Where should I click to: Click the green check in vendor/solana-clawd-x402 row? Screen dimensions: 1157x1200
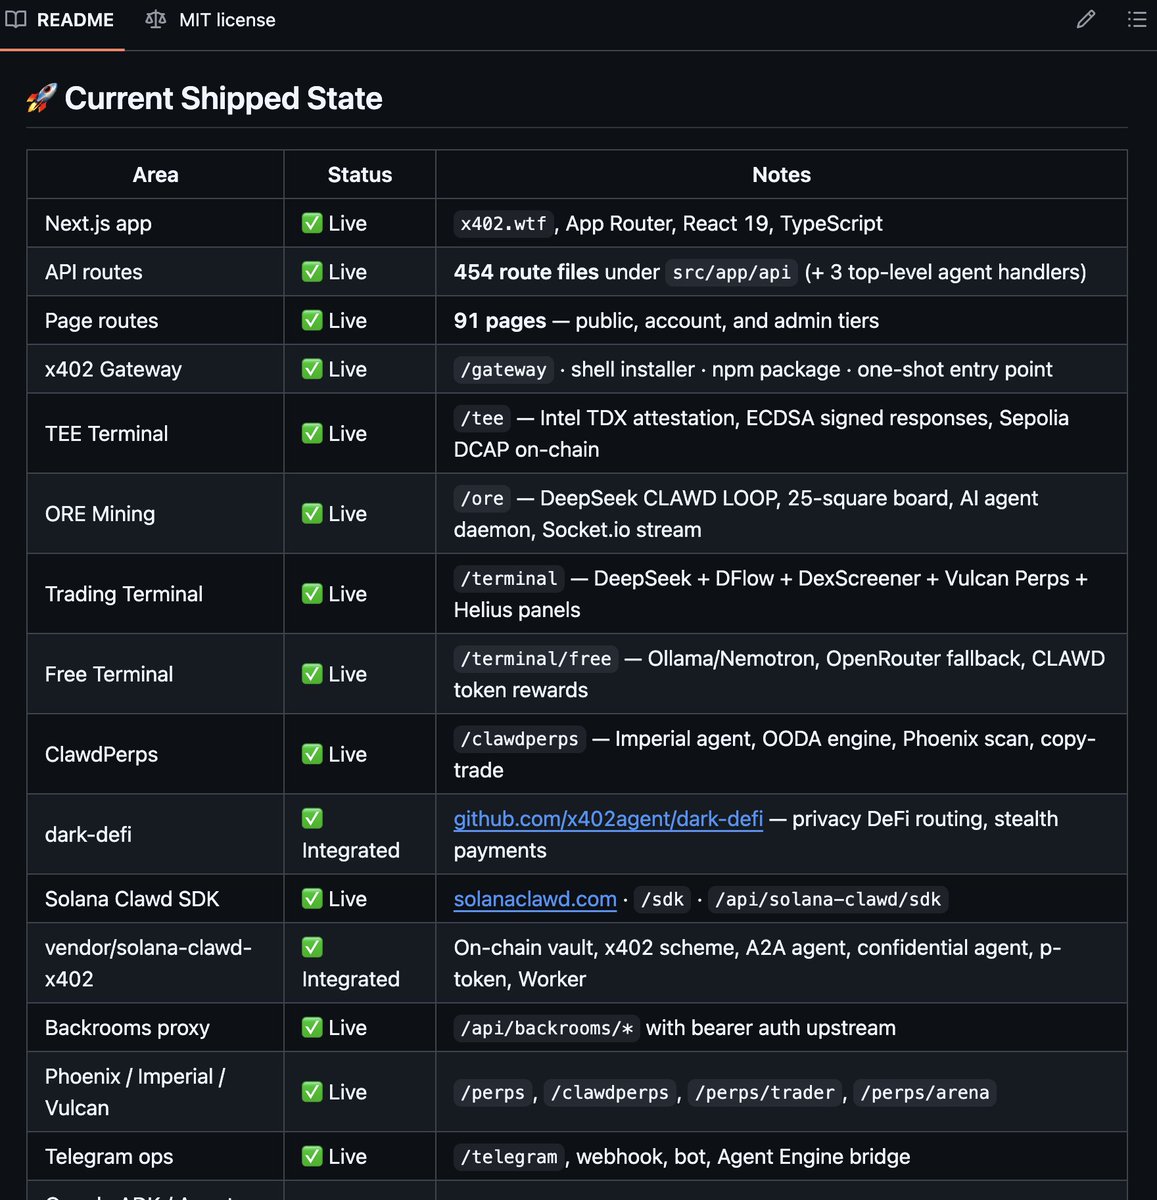312,947
